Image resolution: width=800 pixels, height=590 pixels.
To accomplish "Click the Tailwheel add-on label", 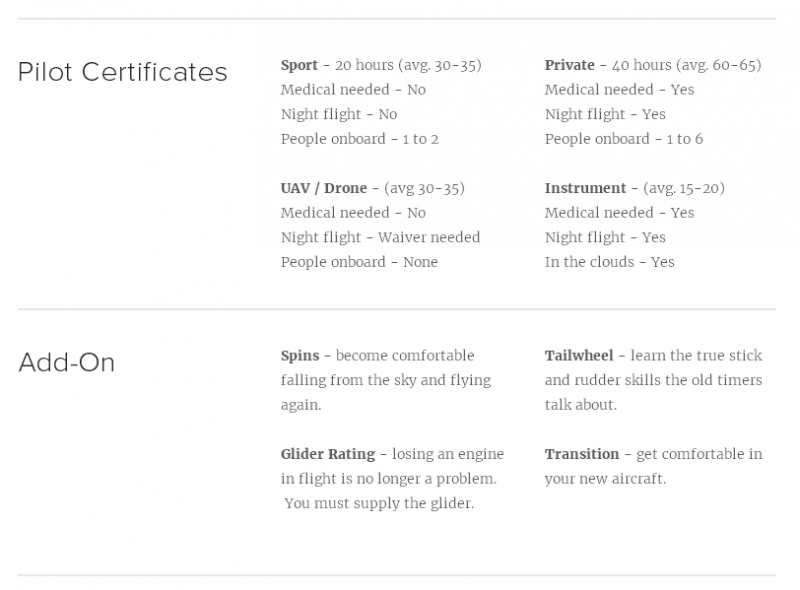I will (579, 356).
